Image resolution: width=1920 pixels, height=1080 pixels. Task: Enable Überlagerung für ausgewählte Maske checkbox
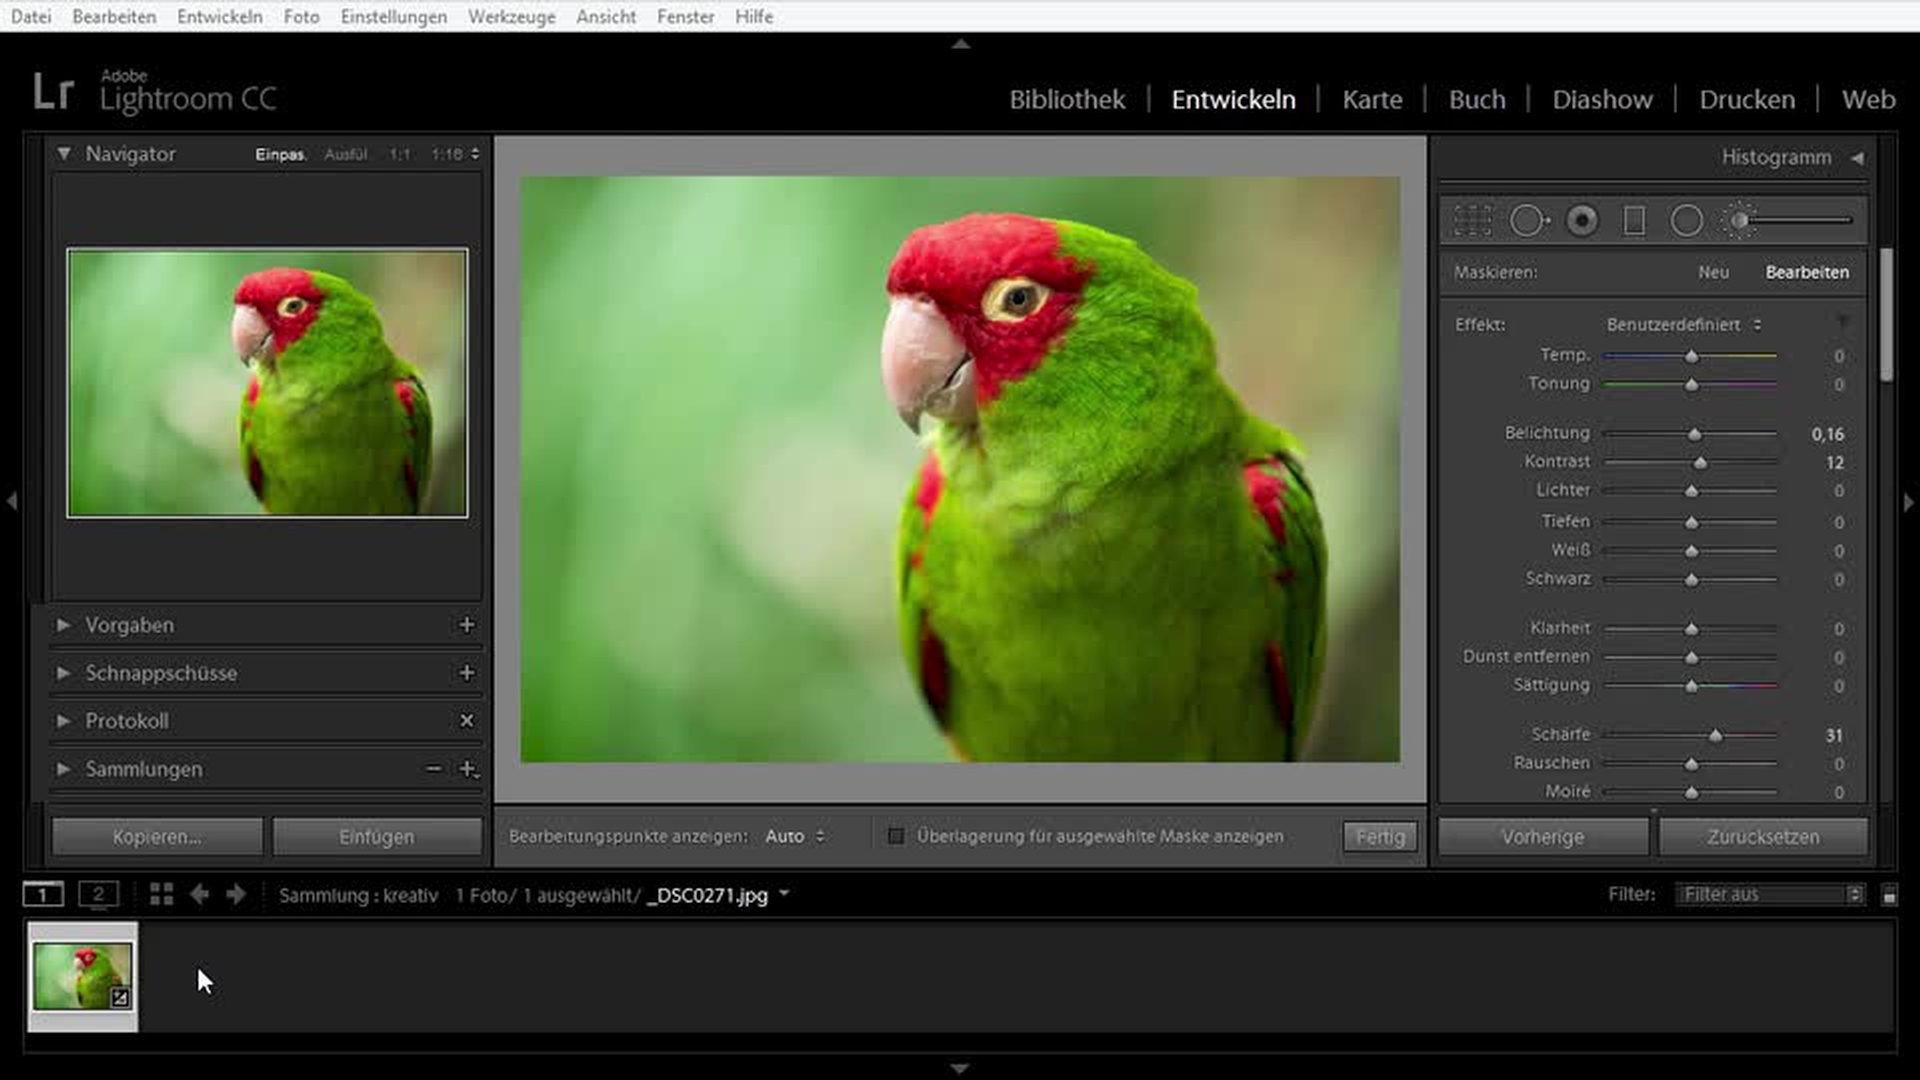pos(896,836)
